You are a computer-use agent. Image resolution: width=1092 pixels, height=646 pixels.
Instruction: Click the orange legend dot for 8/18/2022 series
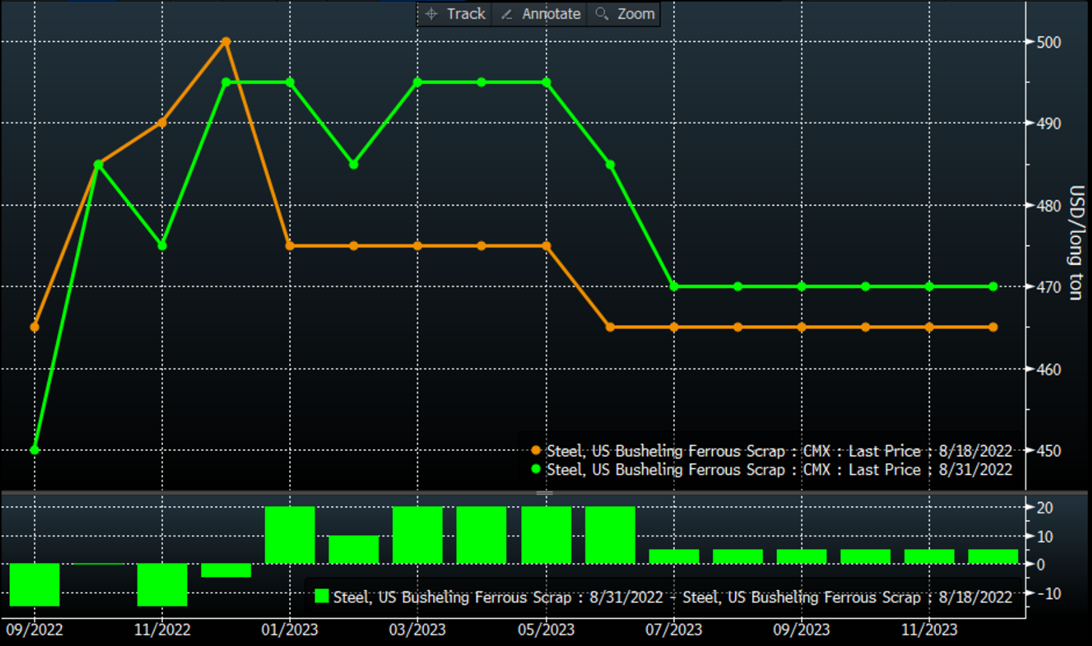click(x=537, y=450)
